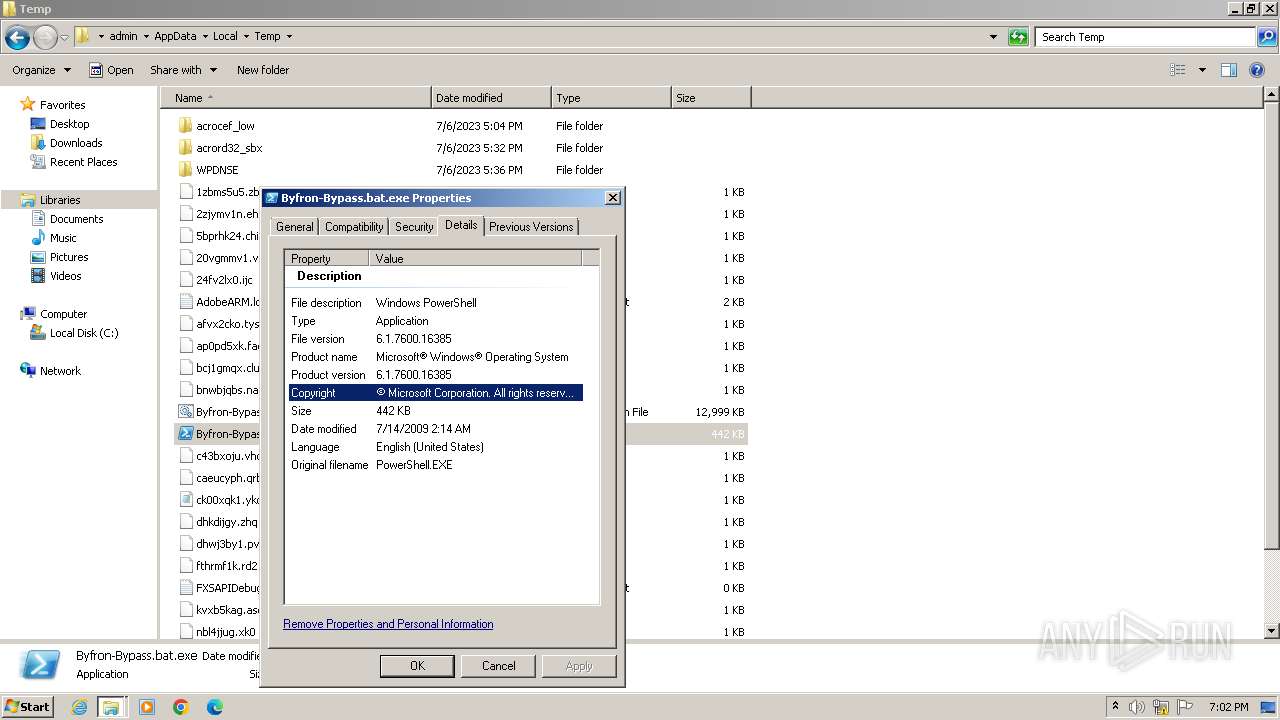Select the Byfron-Bypass PowerShell exe file icon

[x=185, y=434]
